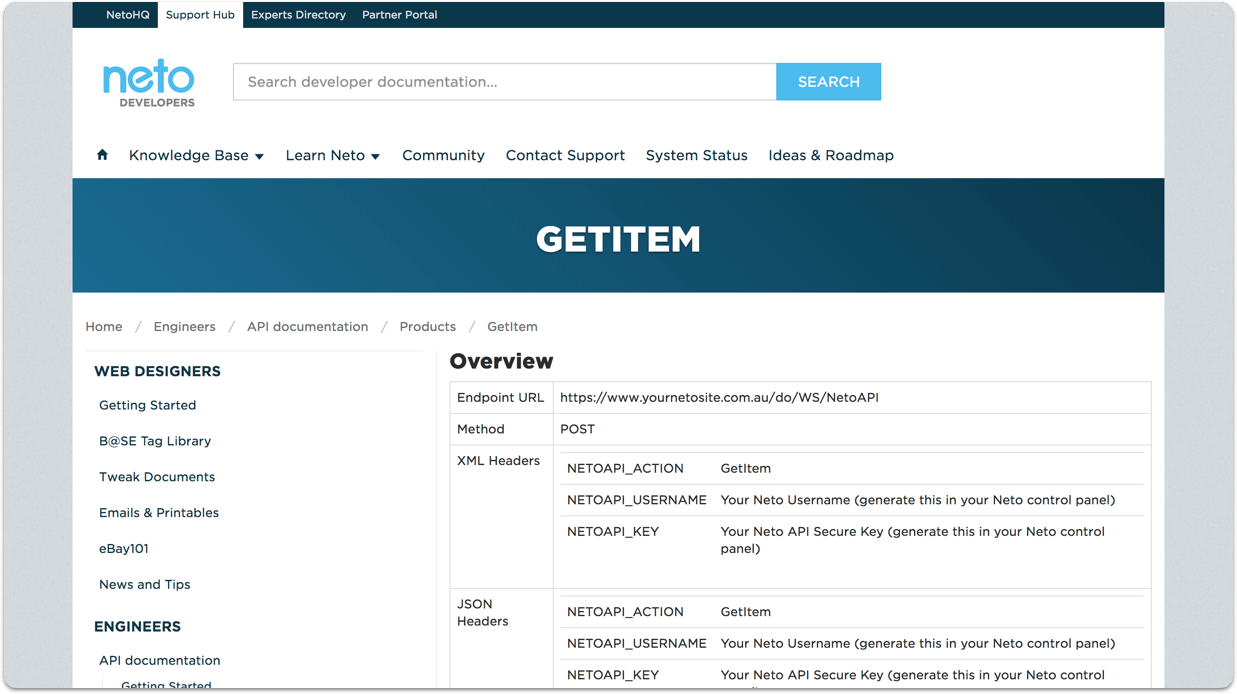
Task: Click NETOAPI_KEY under XML Headers
Action: 613,532
